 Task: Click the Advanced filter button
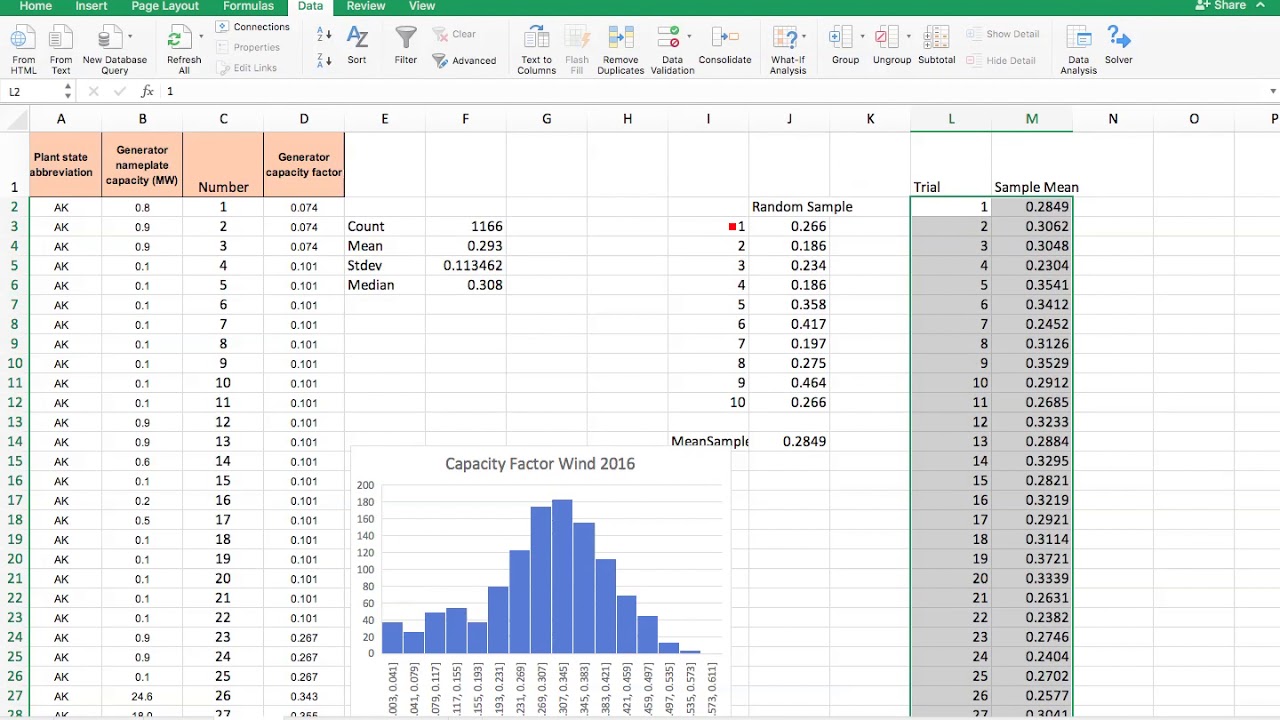[x=464, y=61]
